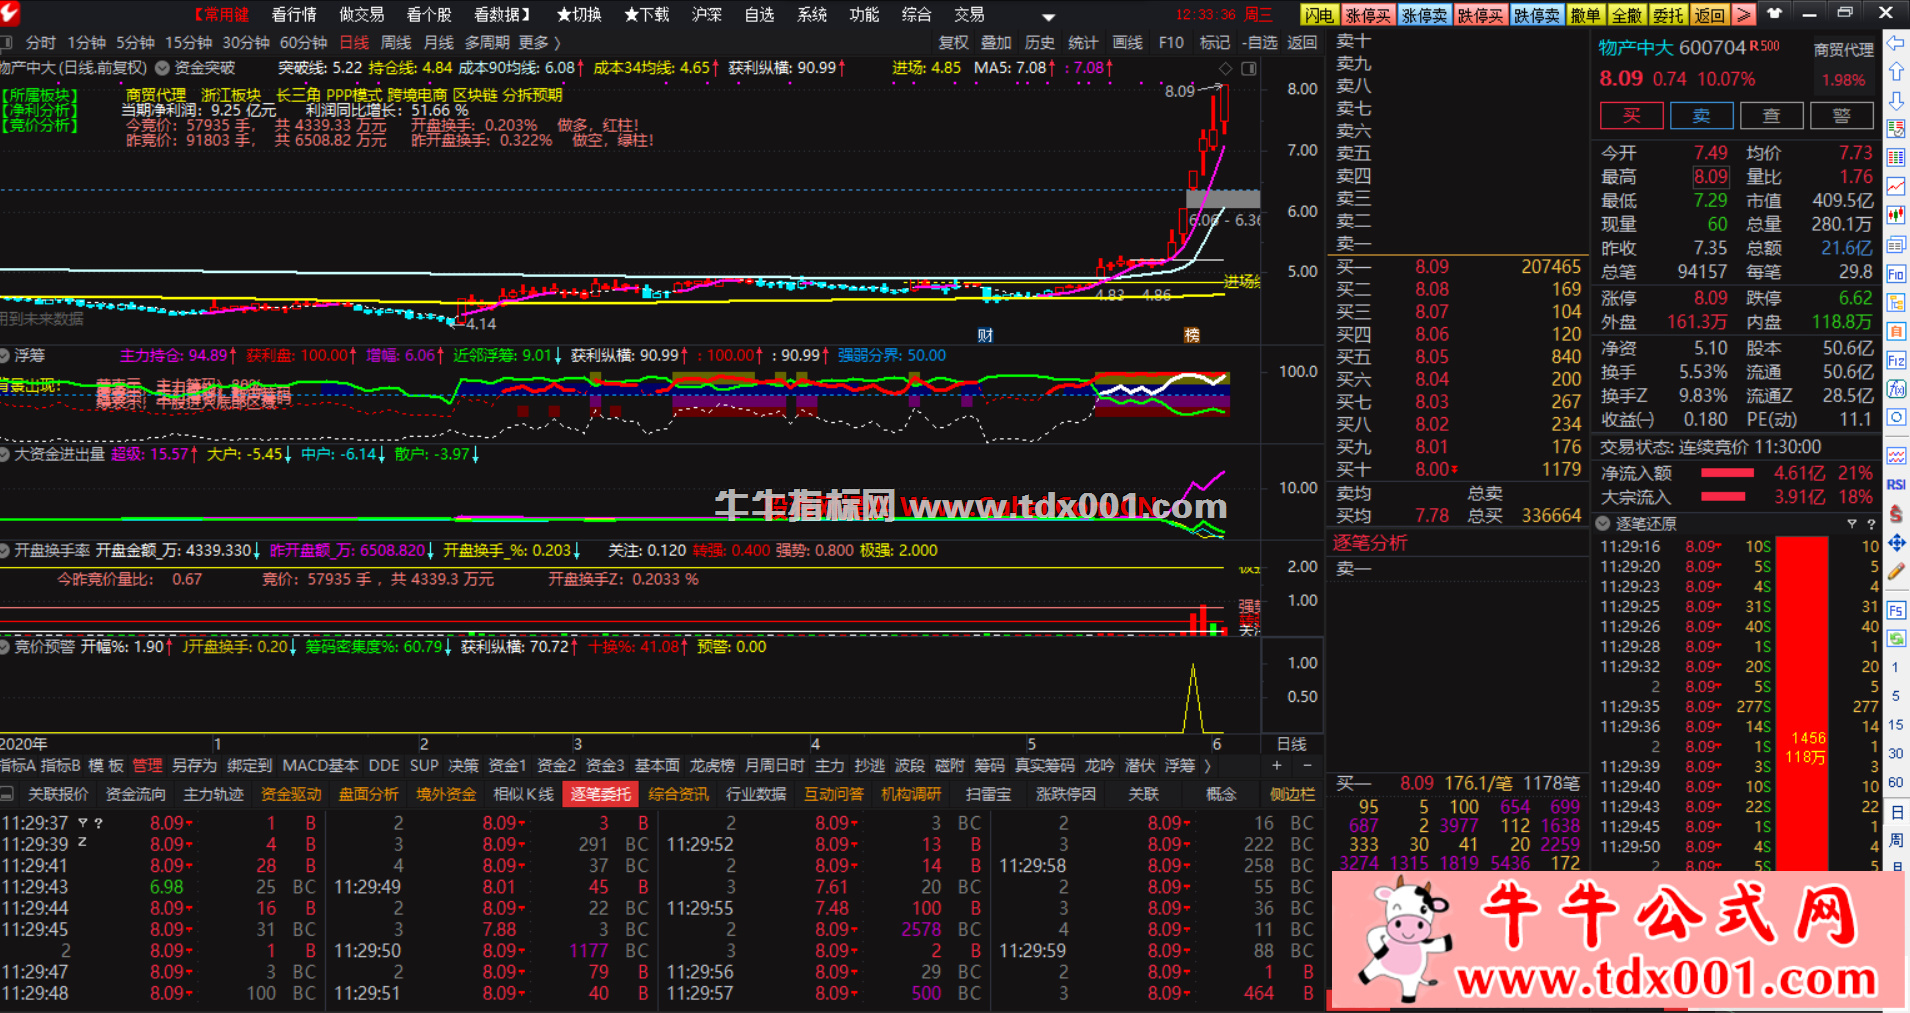This screenshot has height=1013, width=1910.
Task: Click the skin shirt icon in title bar
Action: (x=1775, y=14)
